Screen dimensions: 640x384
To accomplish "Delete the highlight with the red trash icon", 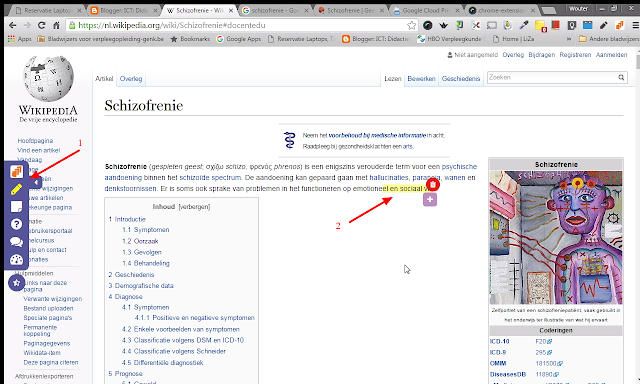I will 433,184.
